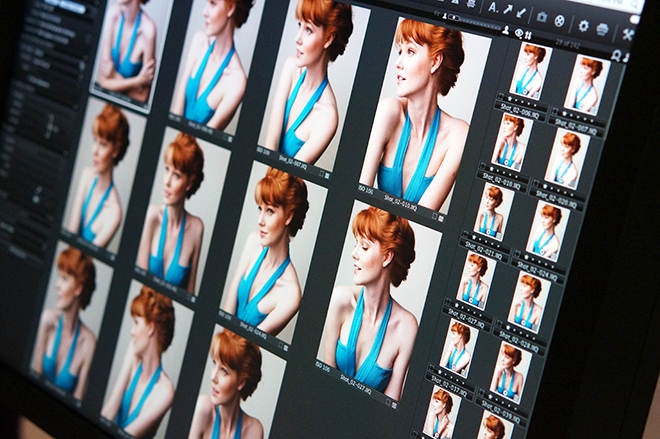Click corner icon beside viewer label Shot_02-024.IIQ
660x439 pixels.
click(x=286, y=348)
